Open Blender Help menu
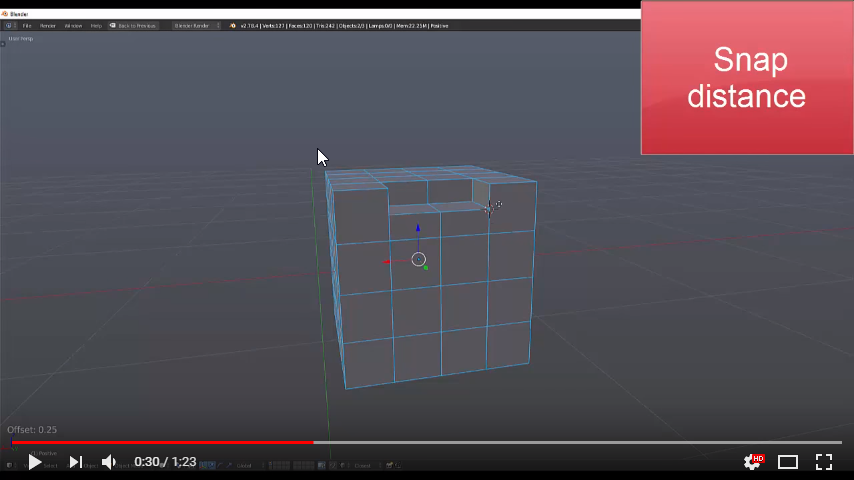 tap(96, 26)
